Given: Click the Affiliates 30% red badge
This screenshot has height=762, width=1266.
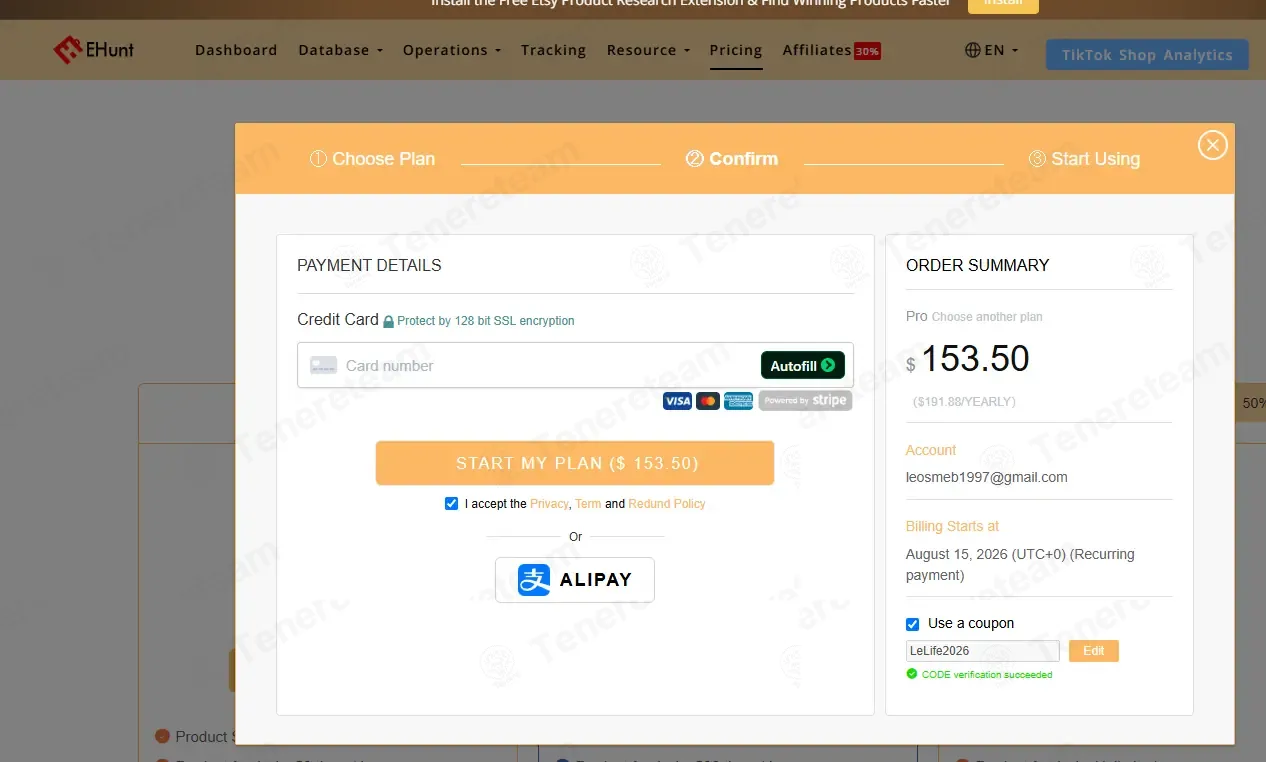Looking at the screenshot, I should pos(867,51).
